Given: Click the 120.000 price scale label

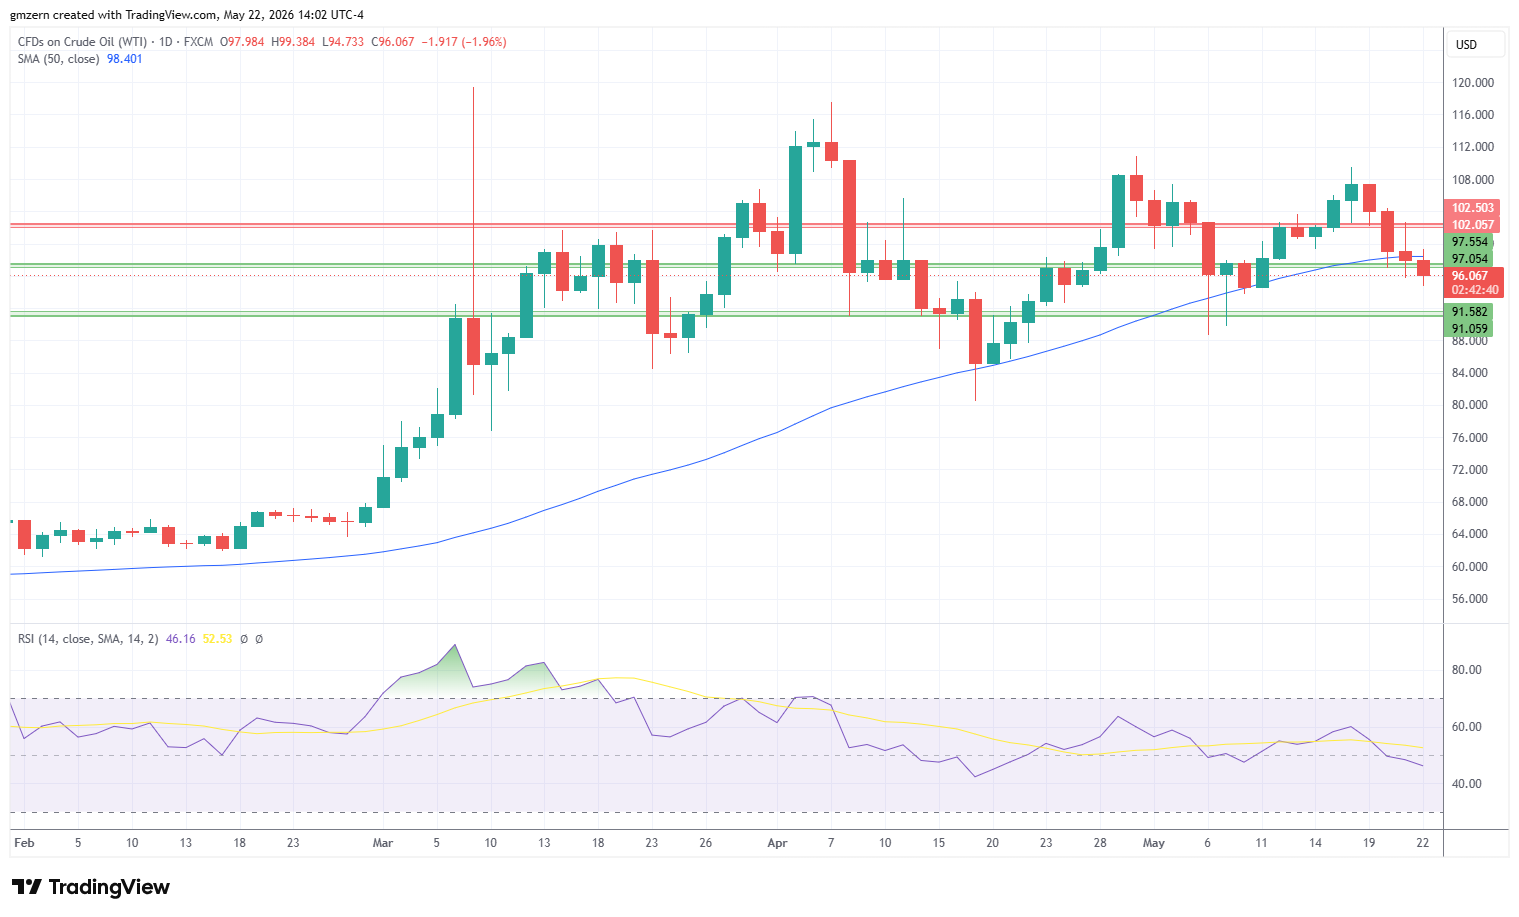Looking at the screenshot, I should point(1473,83).
